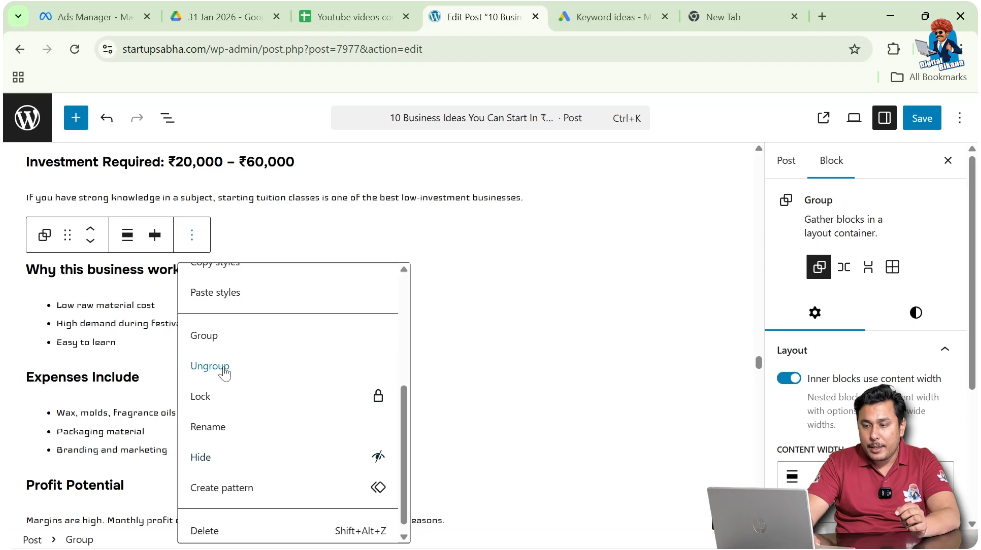This screenshot has height=550, width=981.
Task: Open the block inserter plus button
Action: (76, 118)
